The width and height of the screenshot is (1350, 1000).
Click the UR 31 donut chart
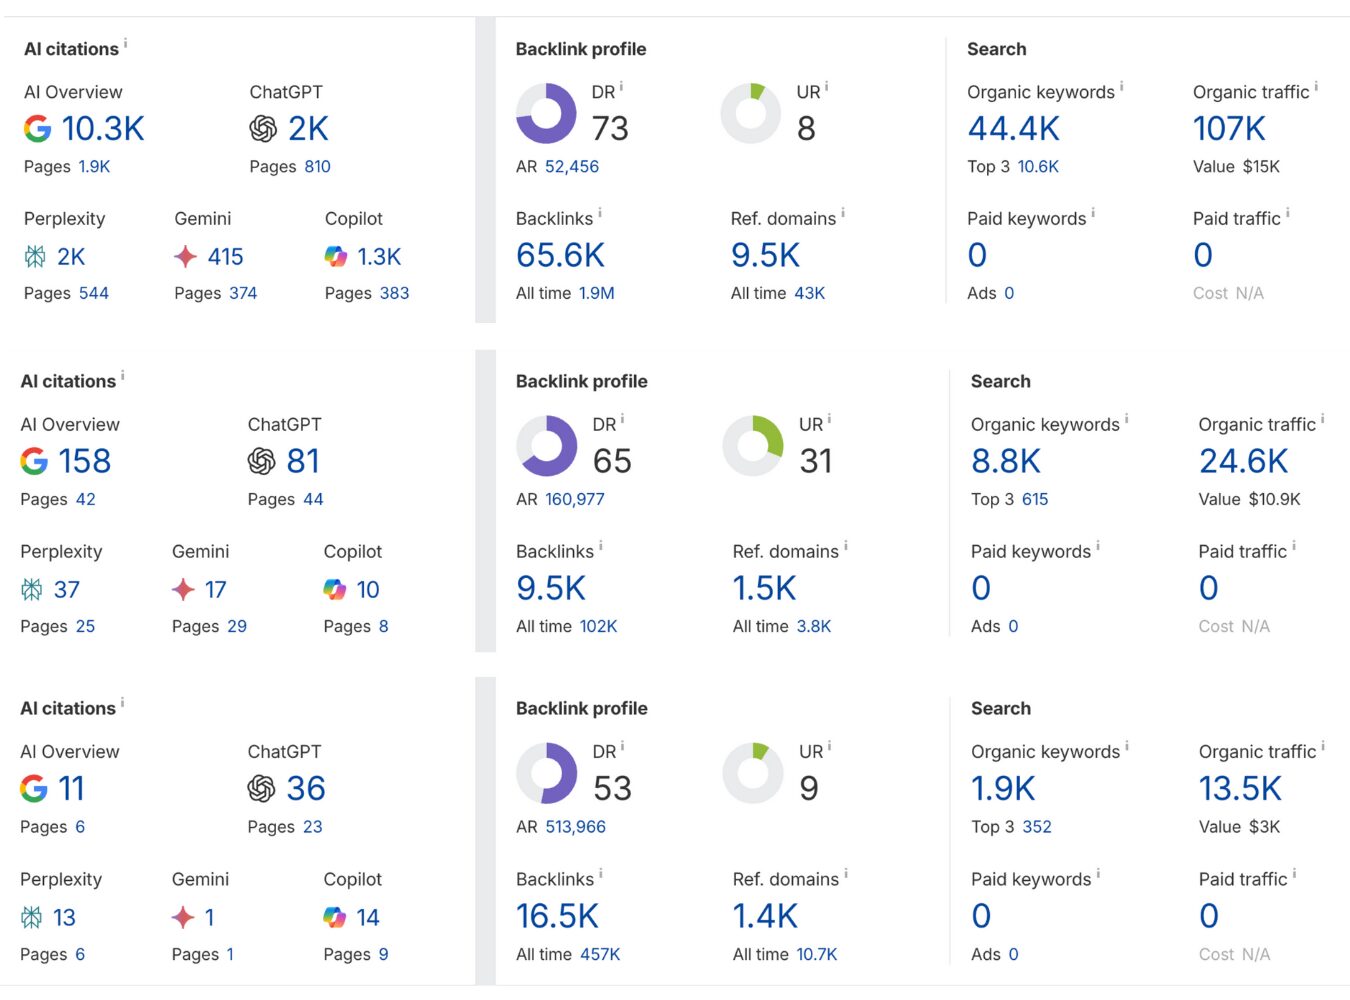pos(753,446)
